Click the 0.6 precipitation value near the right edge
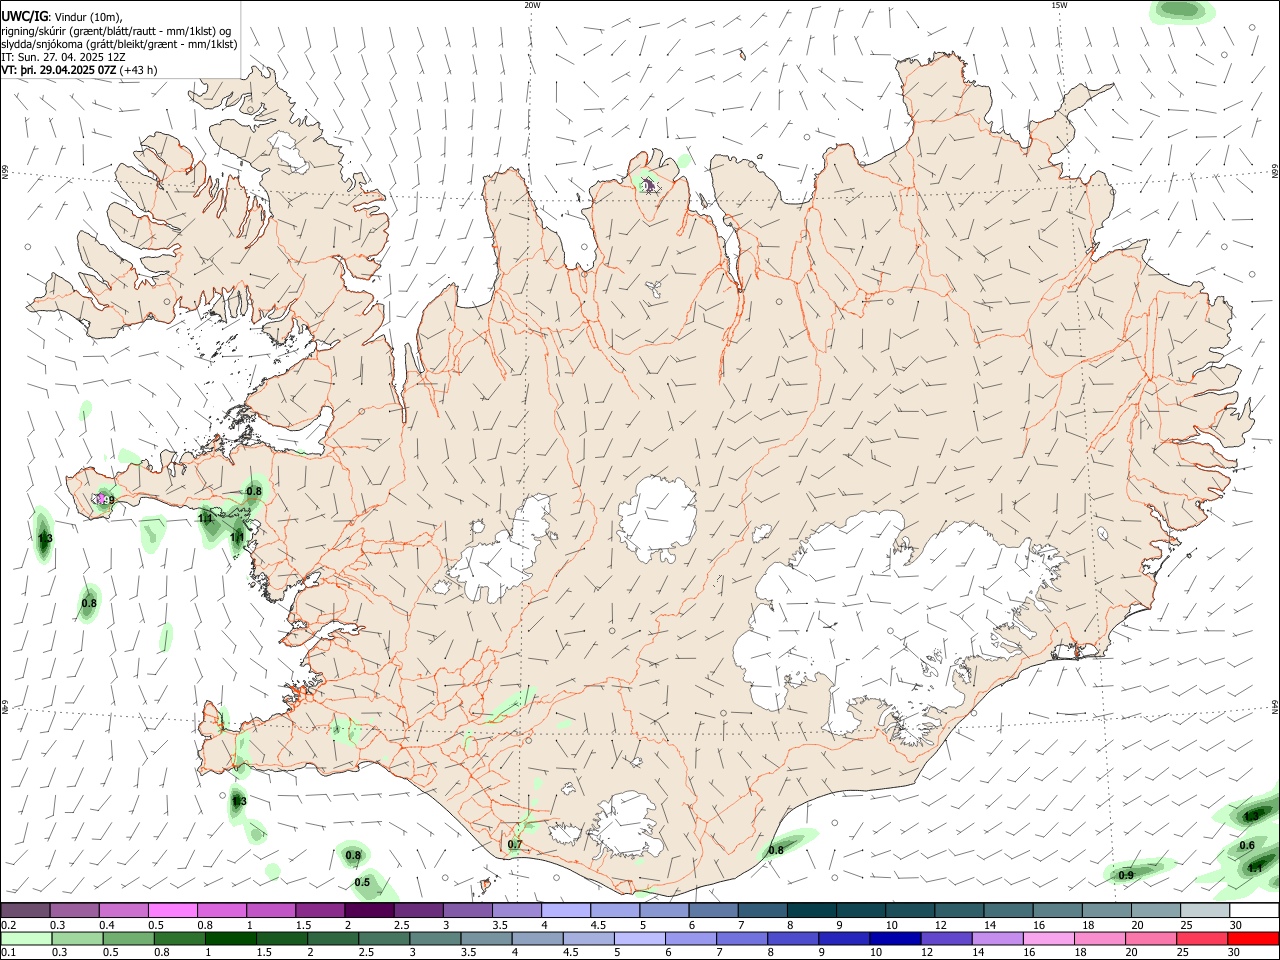Image resolution: width=1280 pixels, height=960 pixels. 1247,845
